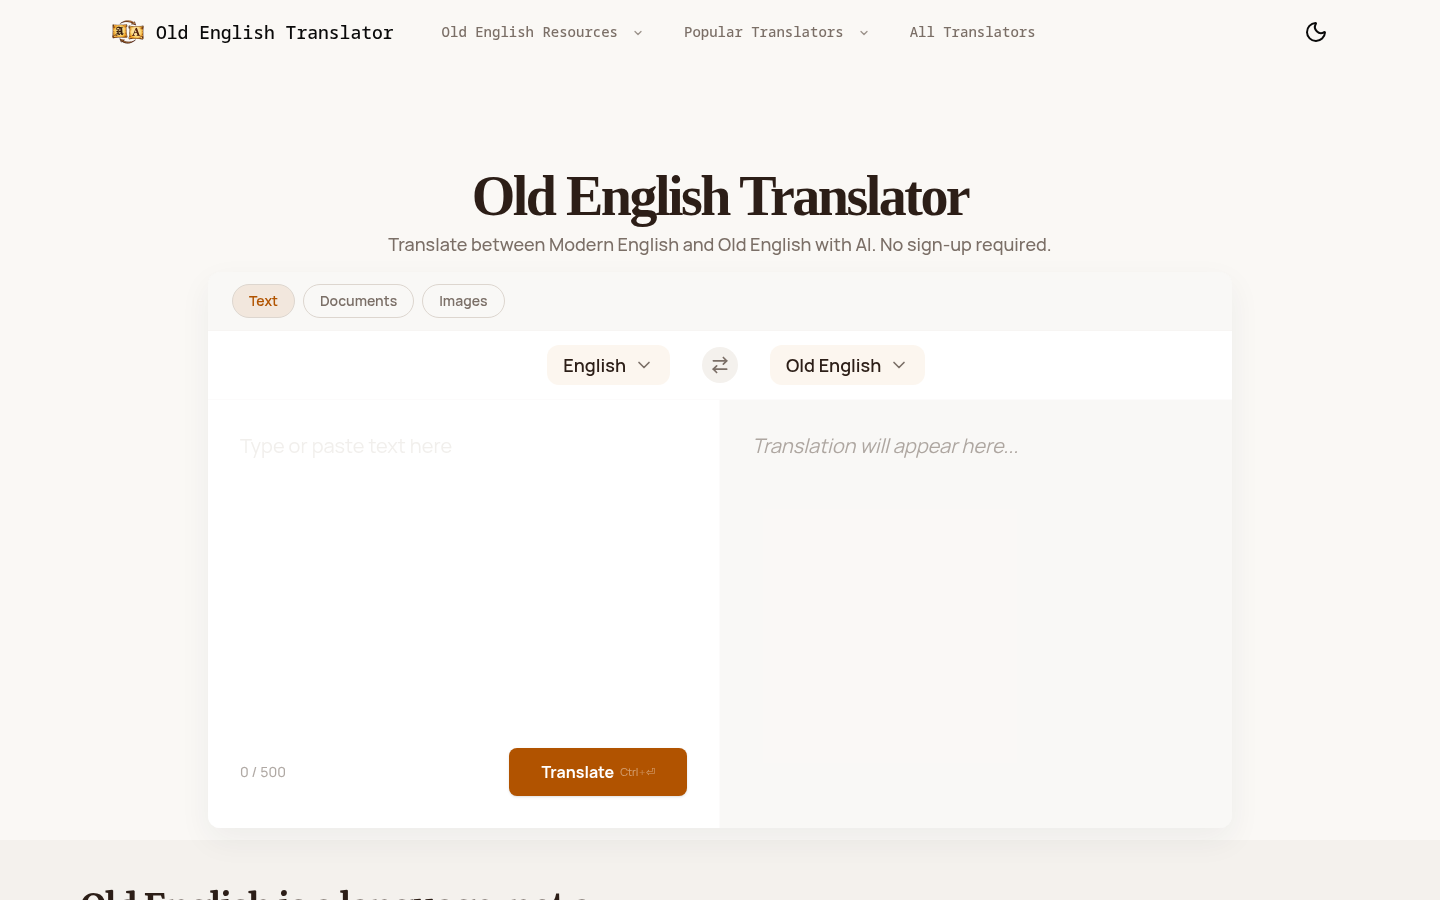
Task: Open the Old English Resources menu
Action: (542, 32)
